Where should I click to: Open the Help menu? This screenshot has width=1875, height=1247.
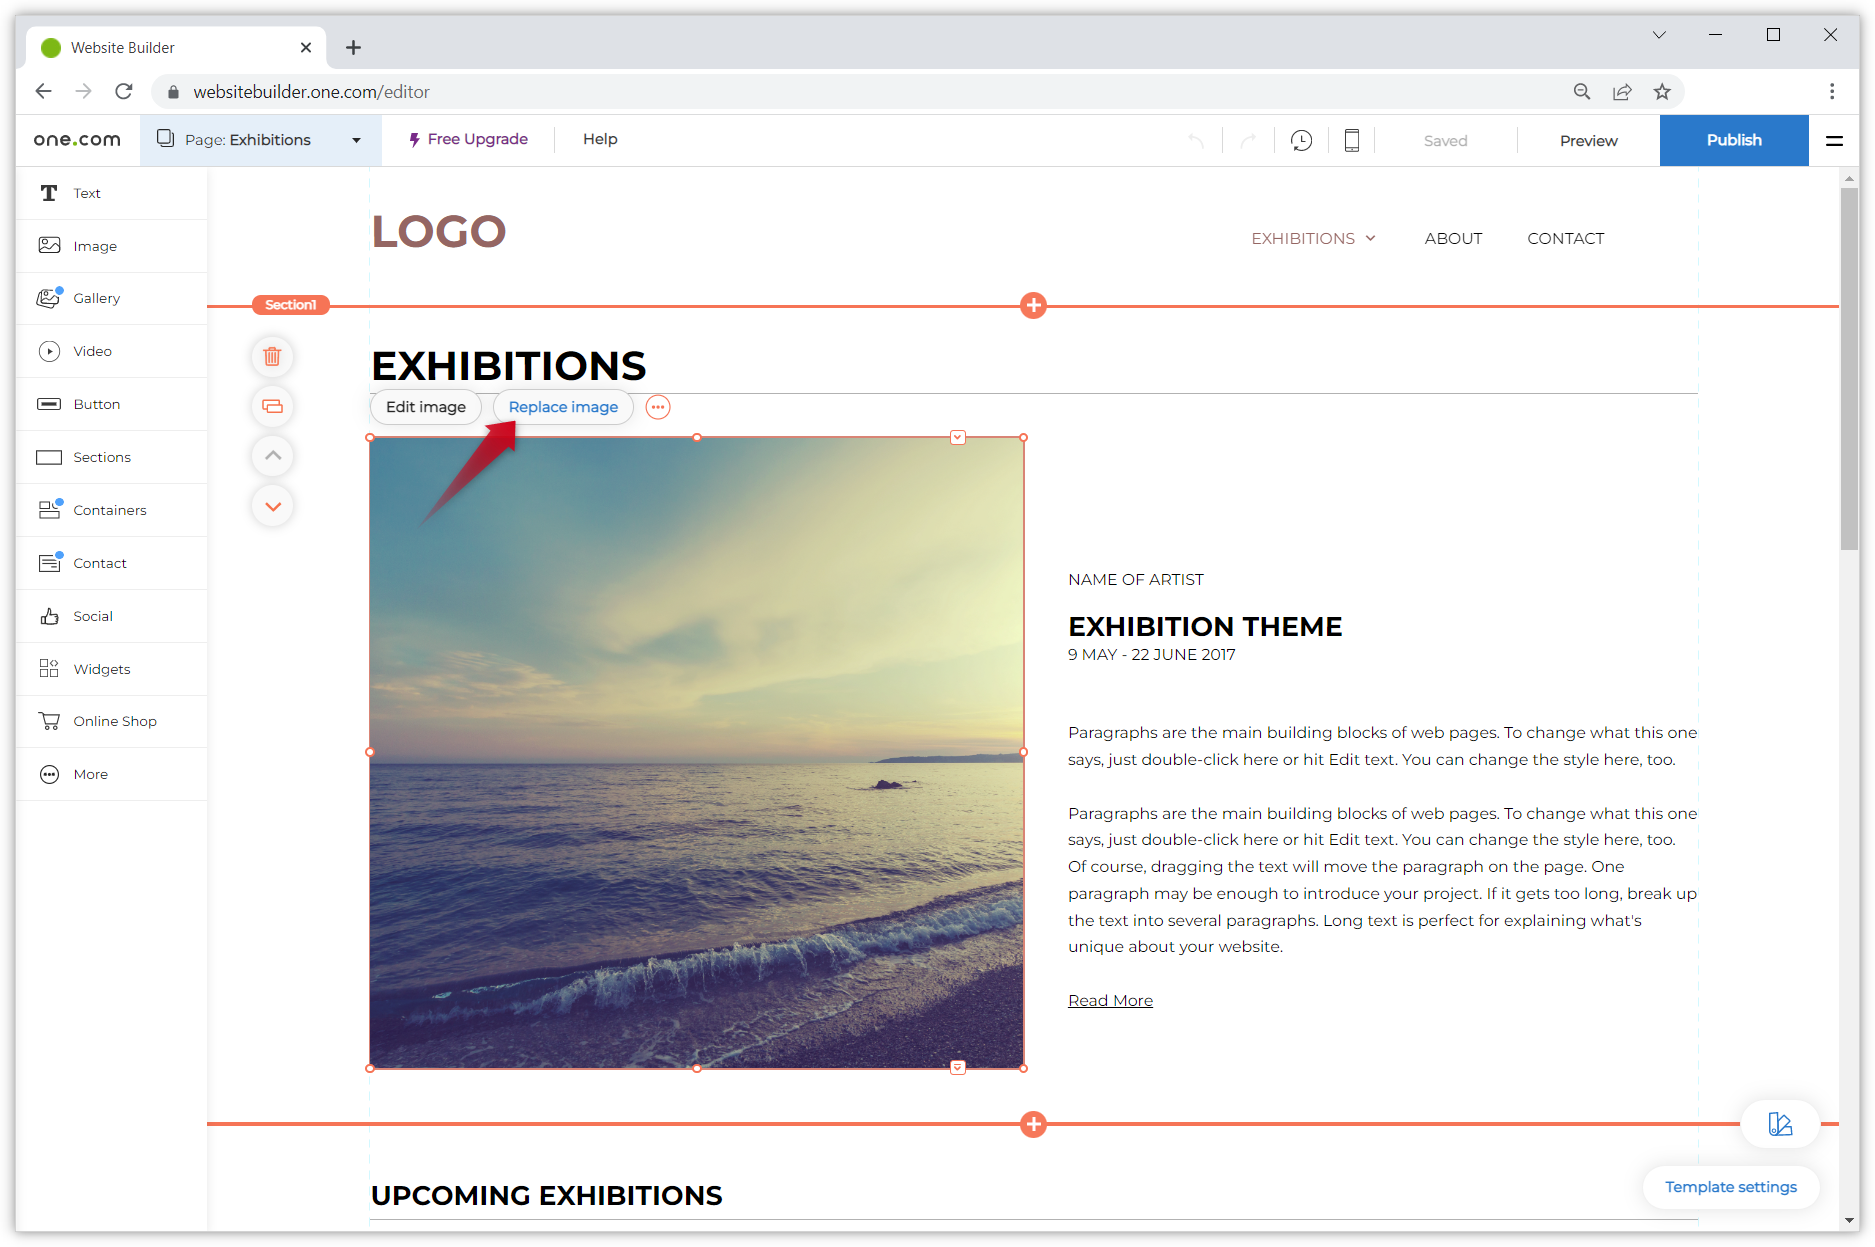pyautogui.click(x=600, y=139)
